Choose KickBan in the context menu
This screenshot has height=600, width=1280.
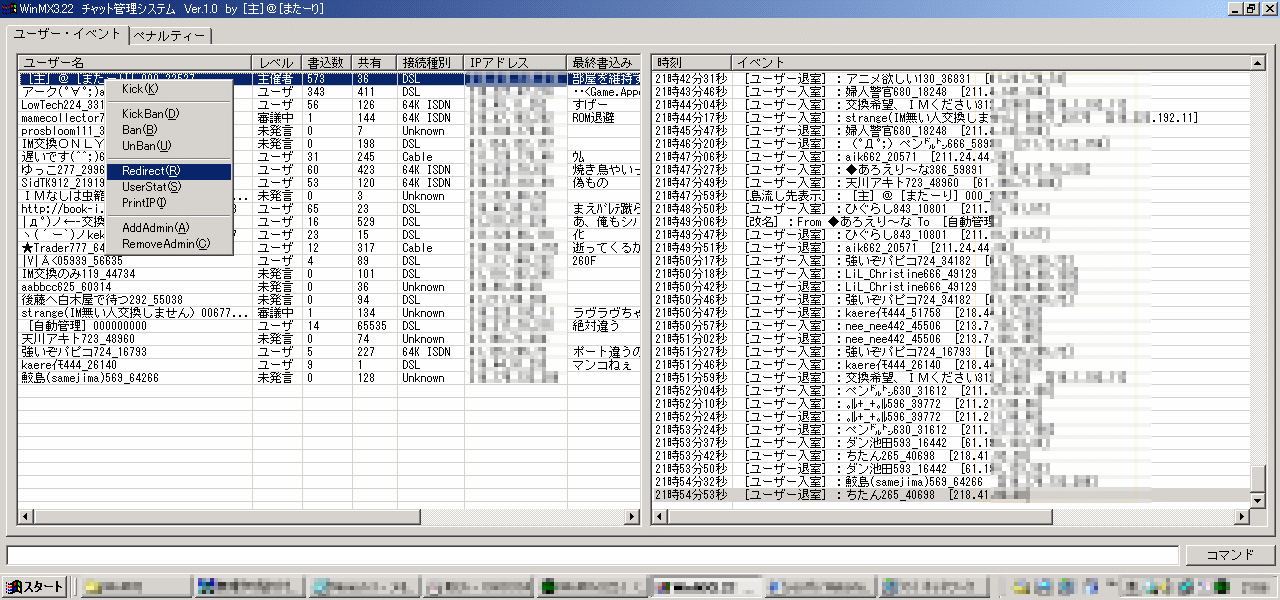pyautogui.click(x=150, y=114)
